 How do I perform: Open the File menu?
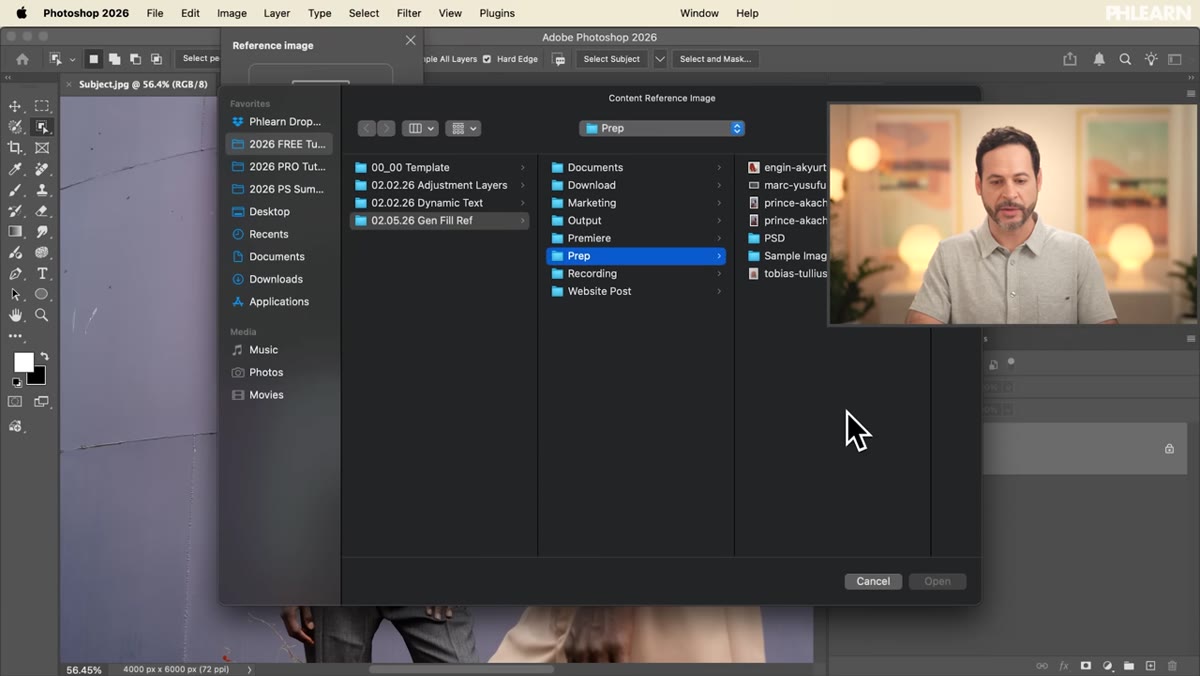155,13
